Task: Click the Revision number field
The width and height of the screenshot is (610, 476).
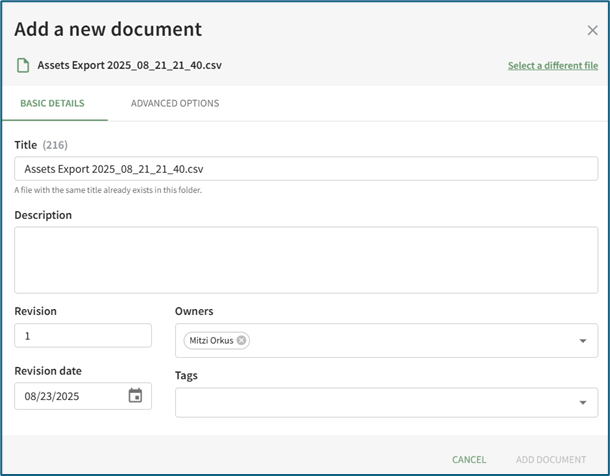Action: [82, 336]
